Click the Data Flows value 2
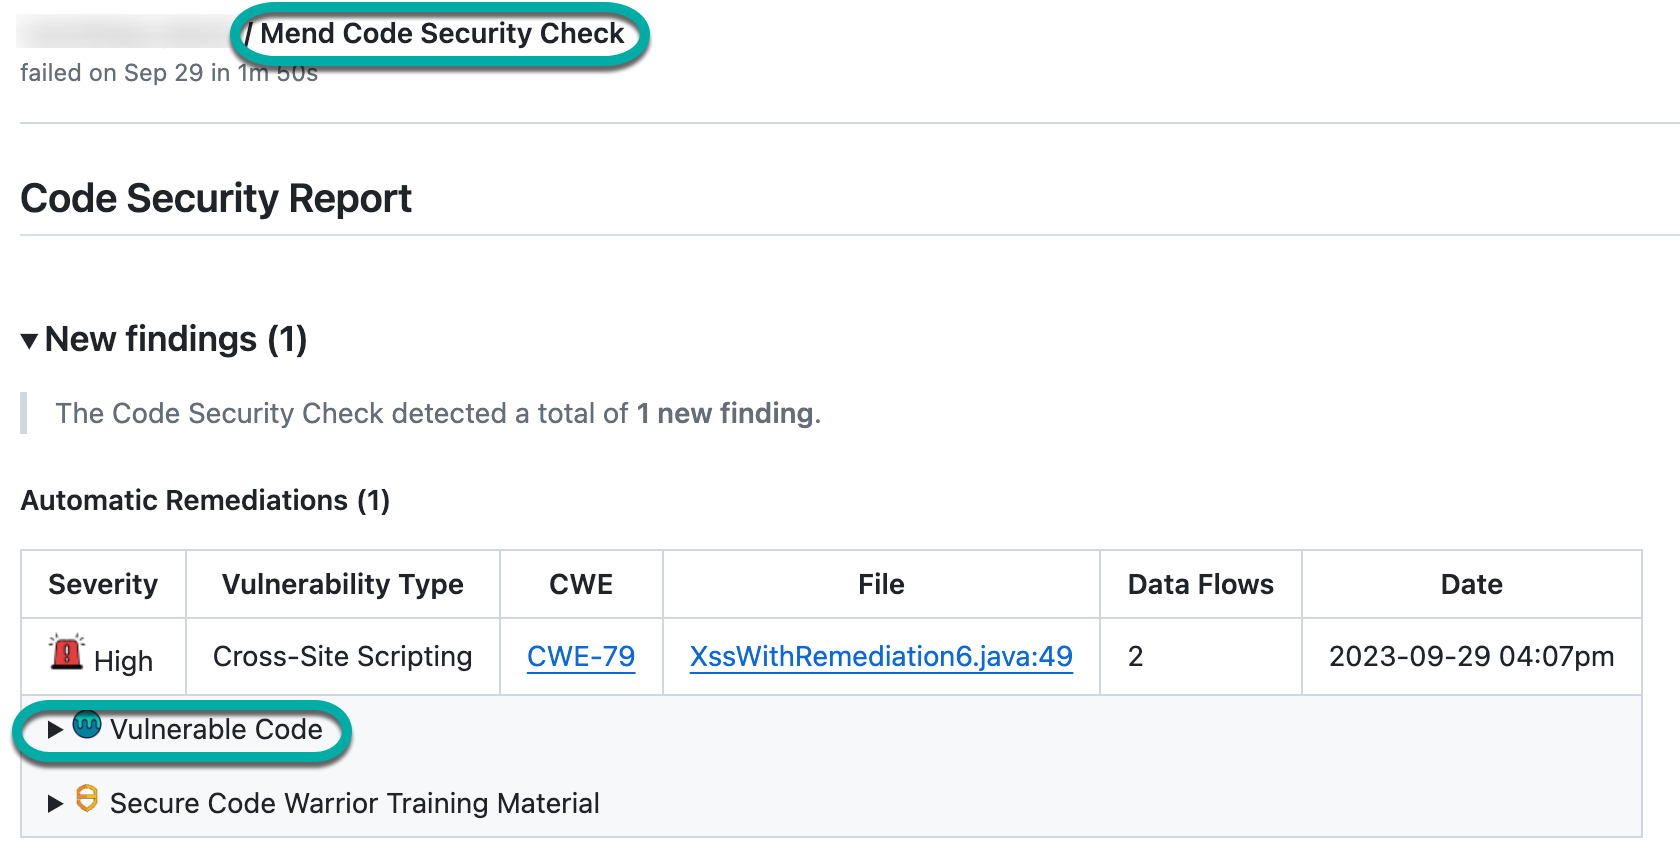The width and height of the screenshot is (1680, 864). [x=1135, y=656]
